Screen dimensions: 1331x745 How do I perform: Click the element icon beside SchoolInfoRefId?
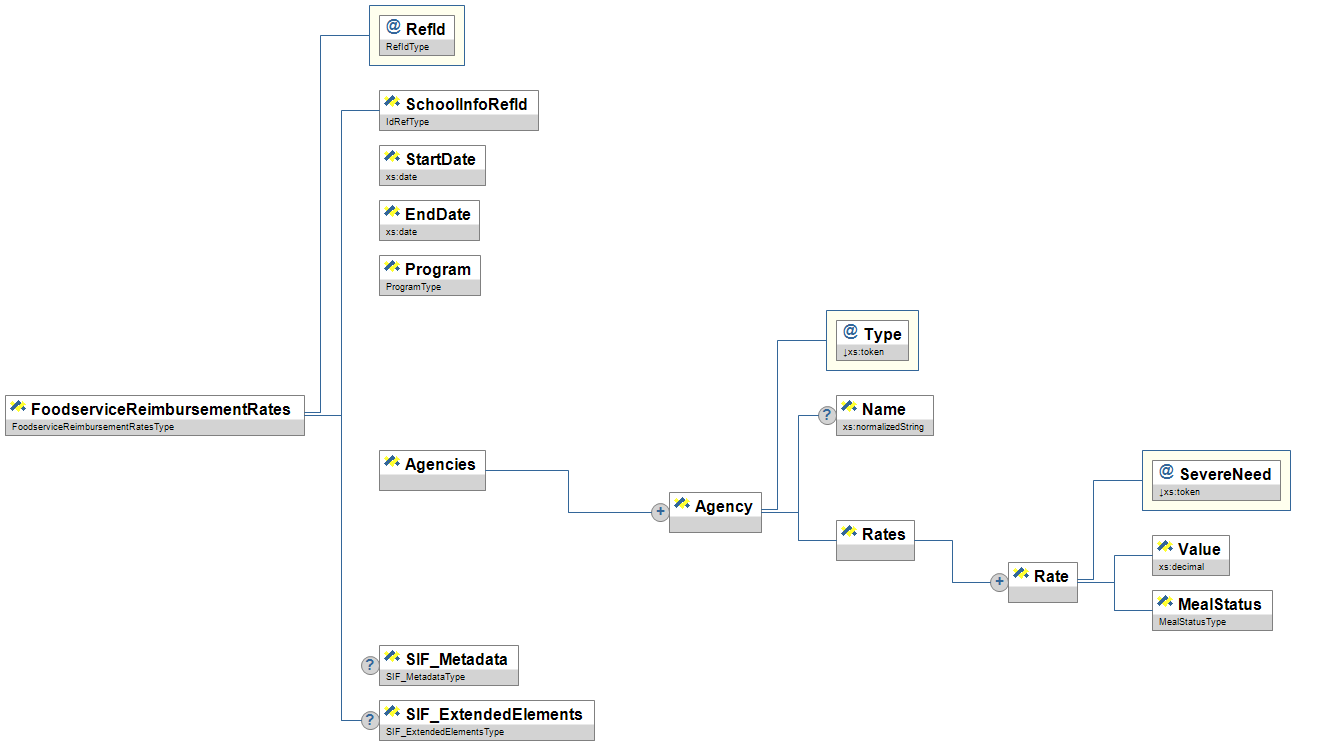point(392,103)
